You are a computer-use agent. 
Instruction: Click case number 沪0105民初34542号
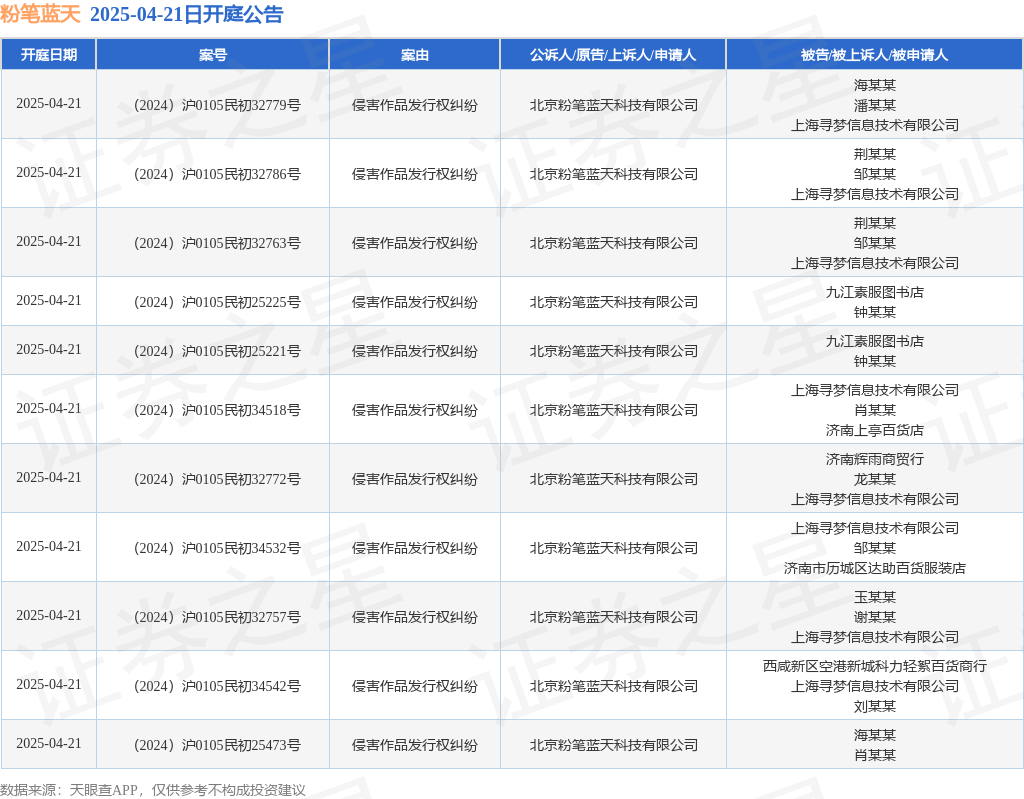point(217,686)
